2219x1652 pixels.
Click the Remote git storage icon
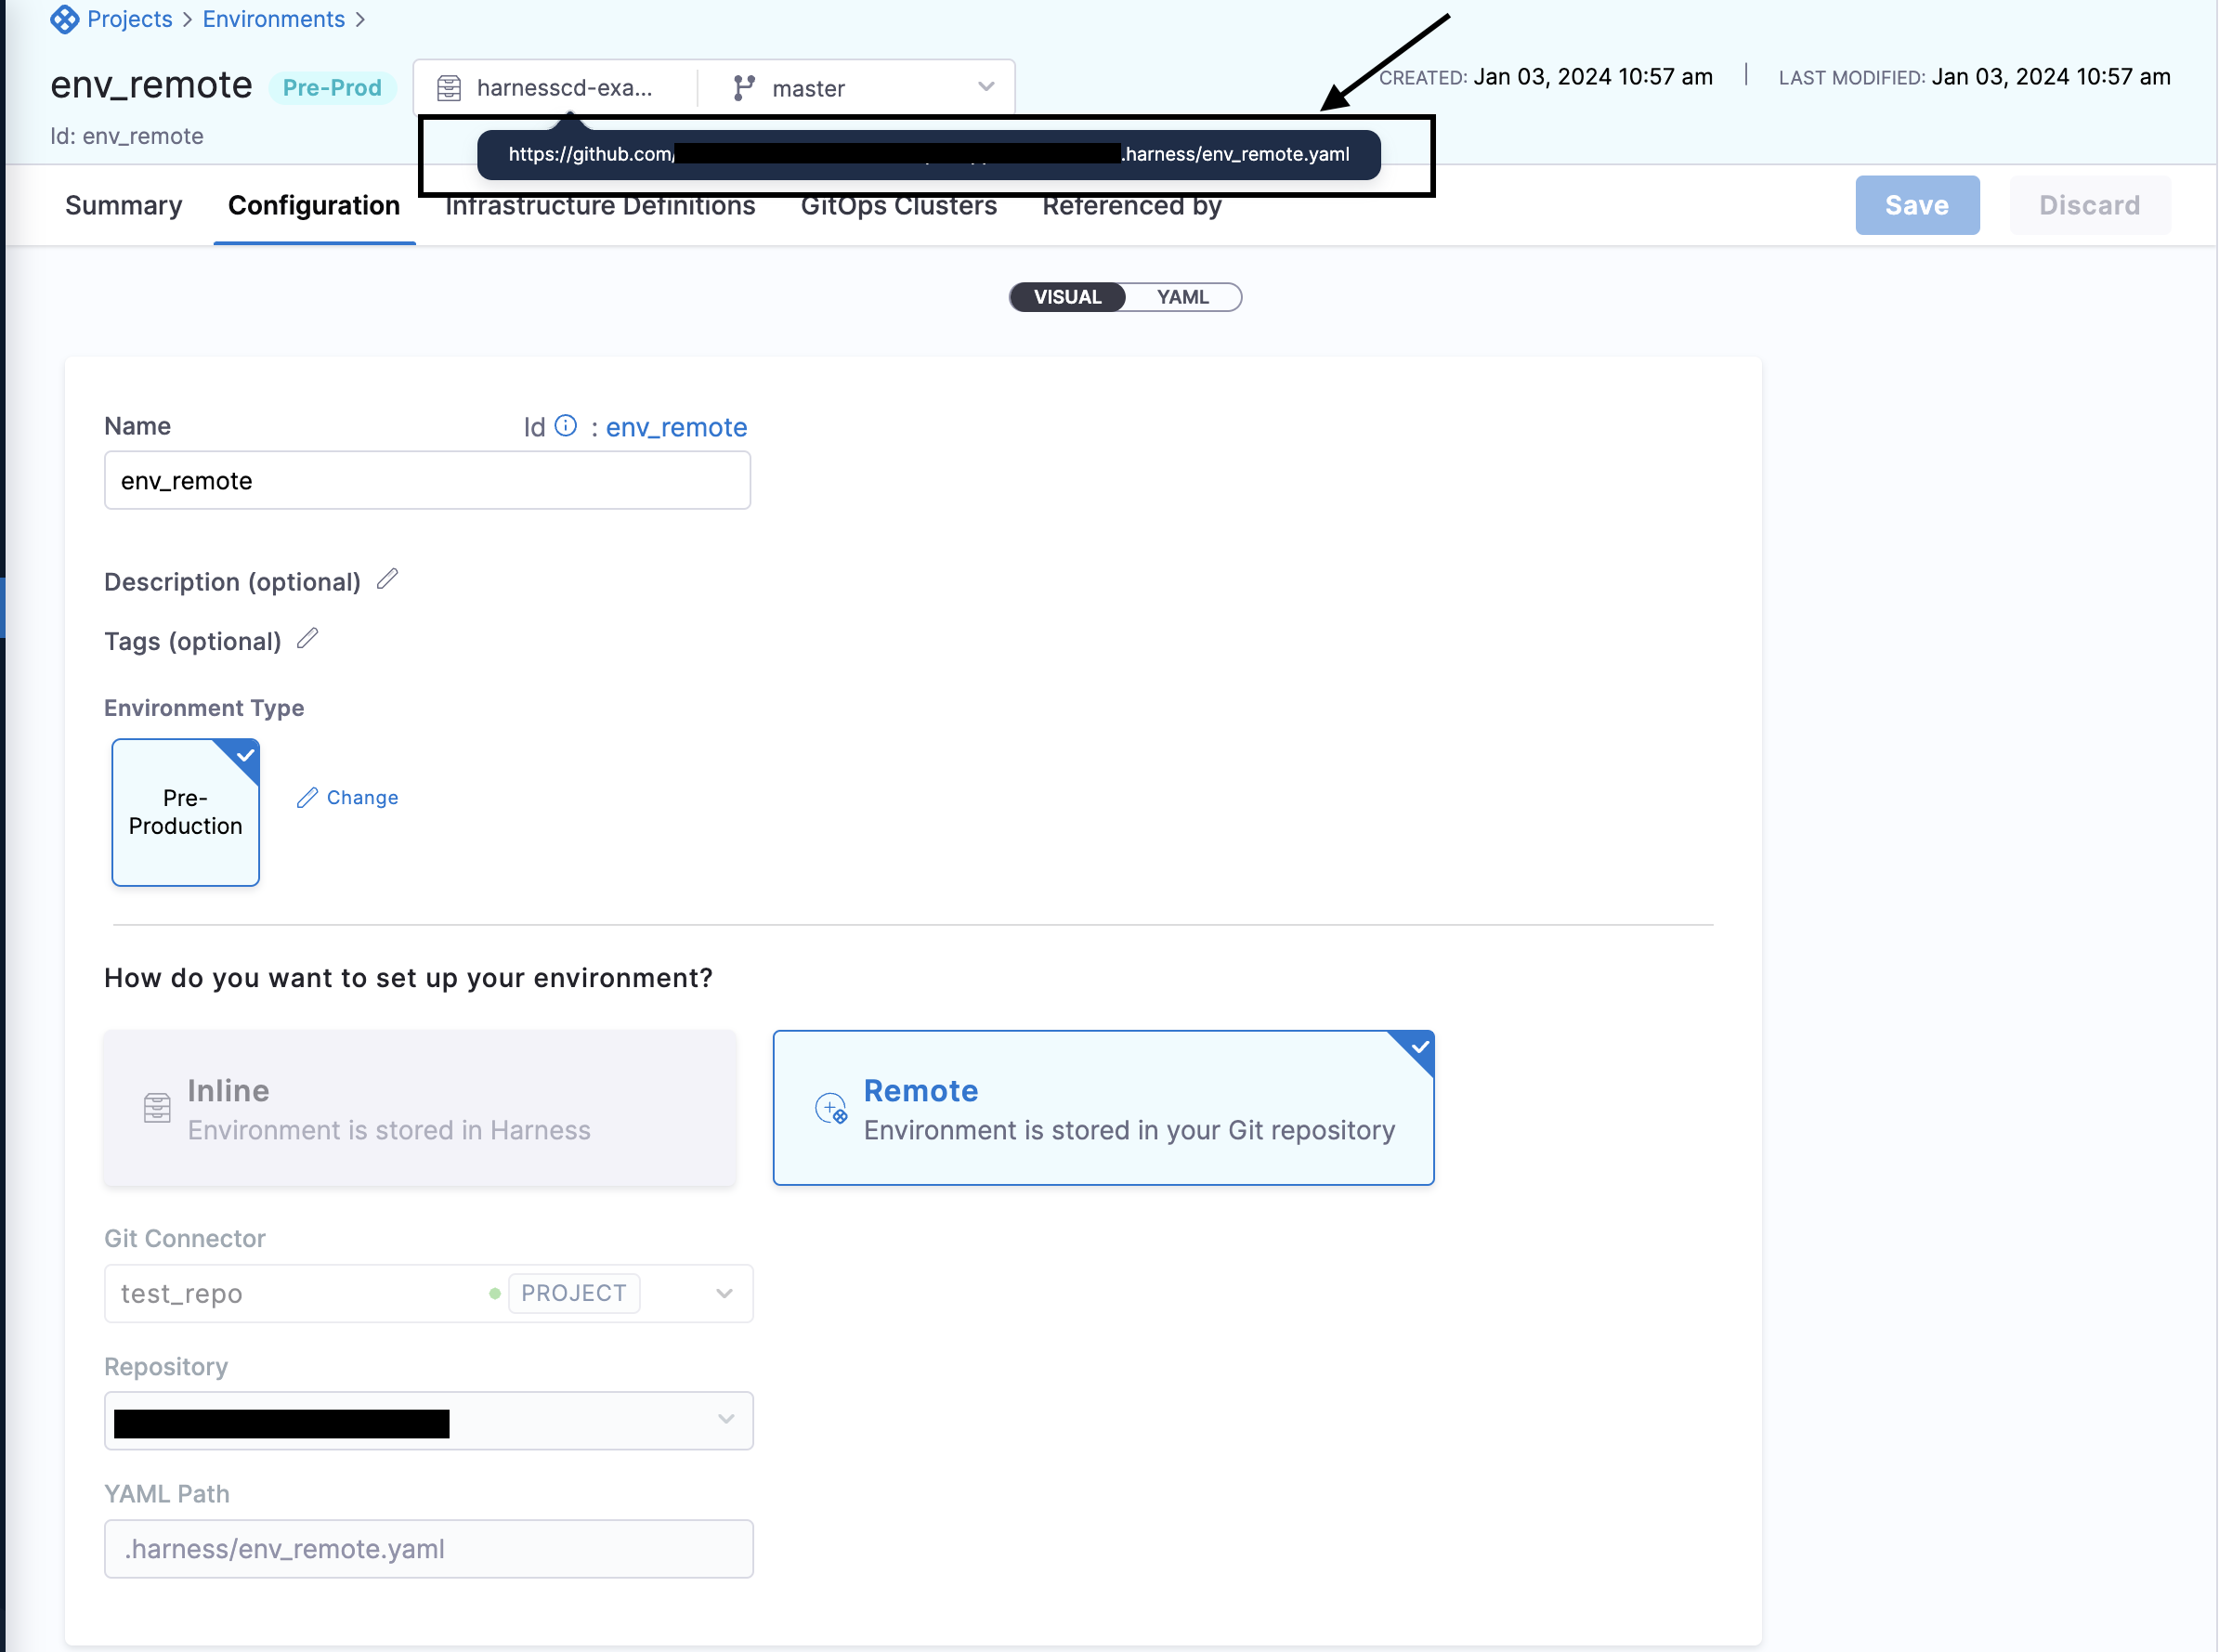[x=831, y=1108]
